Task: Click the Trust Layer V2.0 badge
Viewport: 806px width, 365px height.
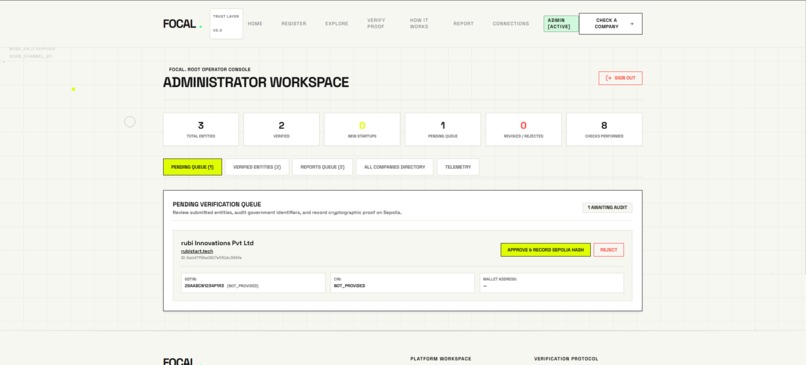Action: [226, 24]
